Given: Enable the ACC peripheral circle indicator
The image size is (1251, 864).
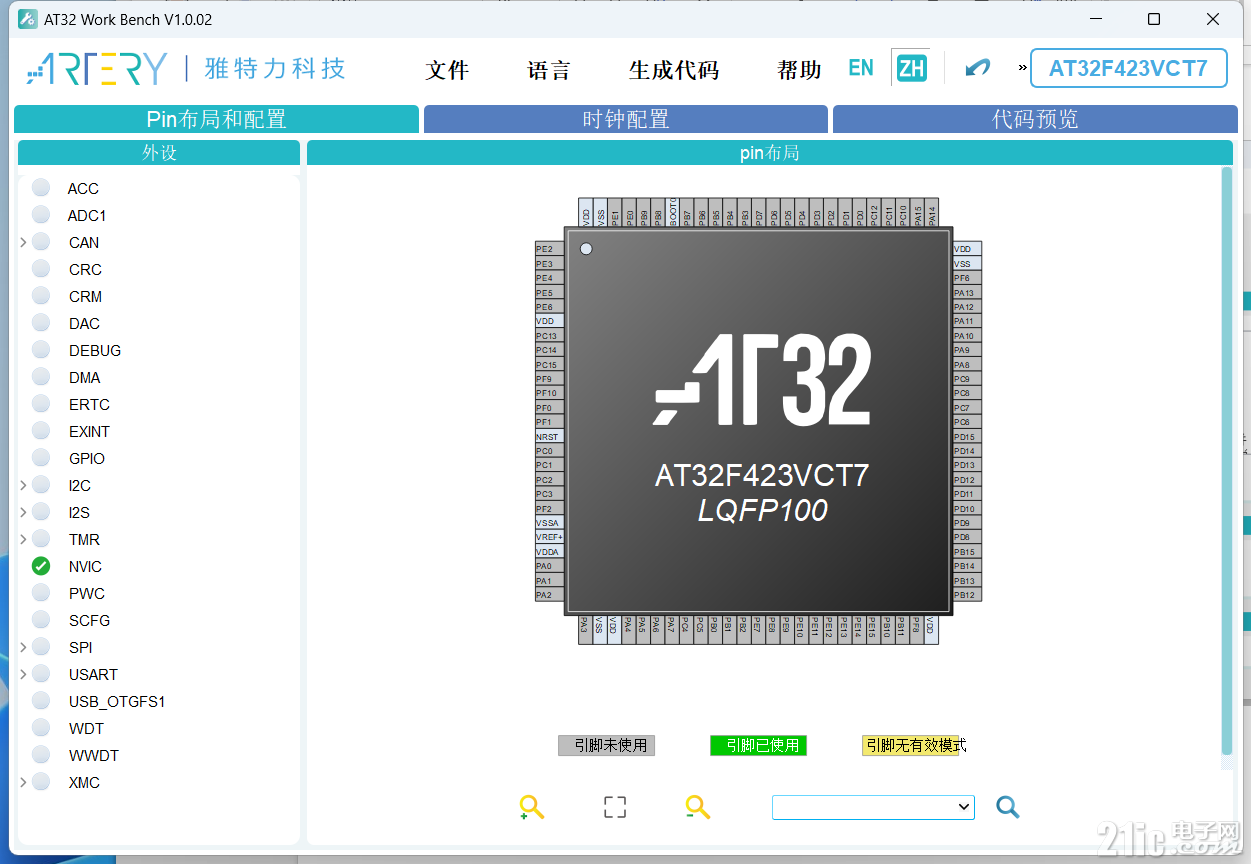Looking at the screenshot, I should click(x=40, y=188).
